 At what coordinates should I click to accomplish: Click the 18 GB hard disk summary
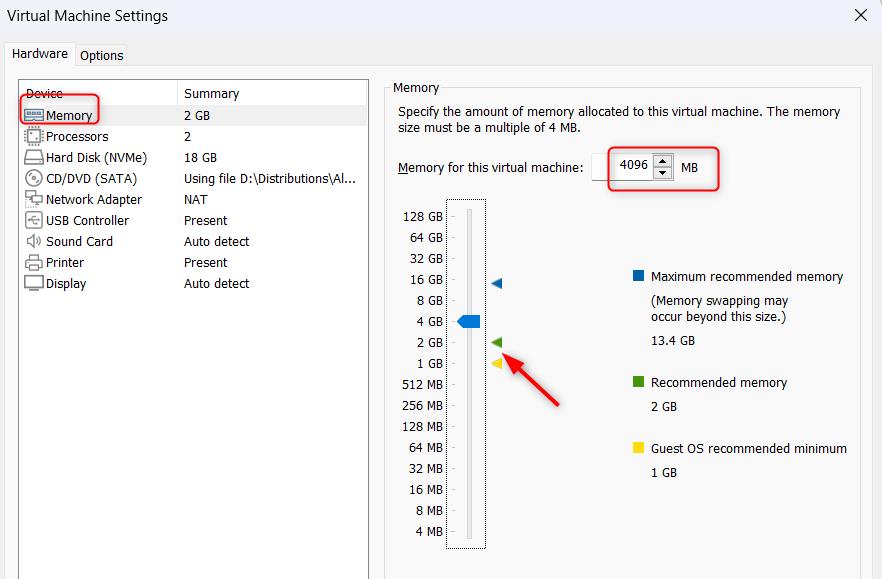tap(200, 158)
